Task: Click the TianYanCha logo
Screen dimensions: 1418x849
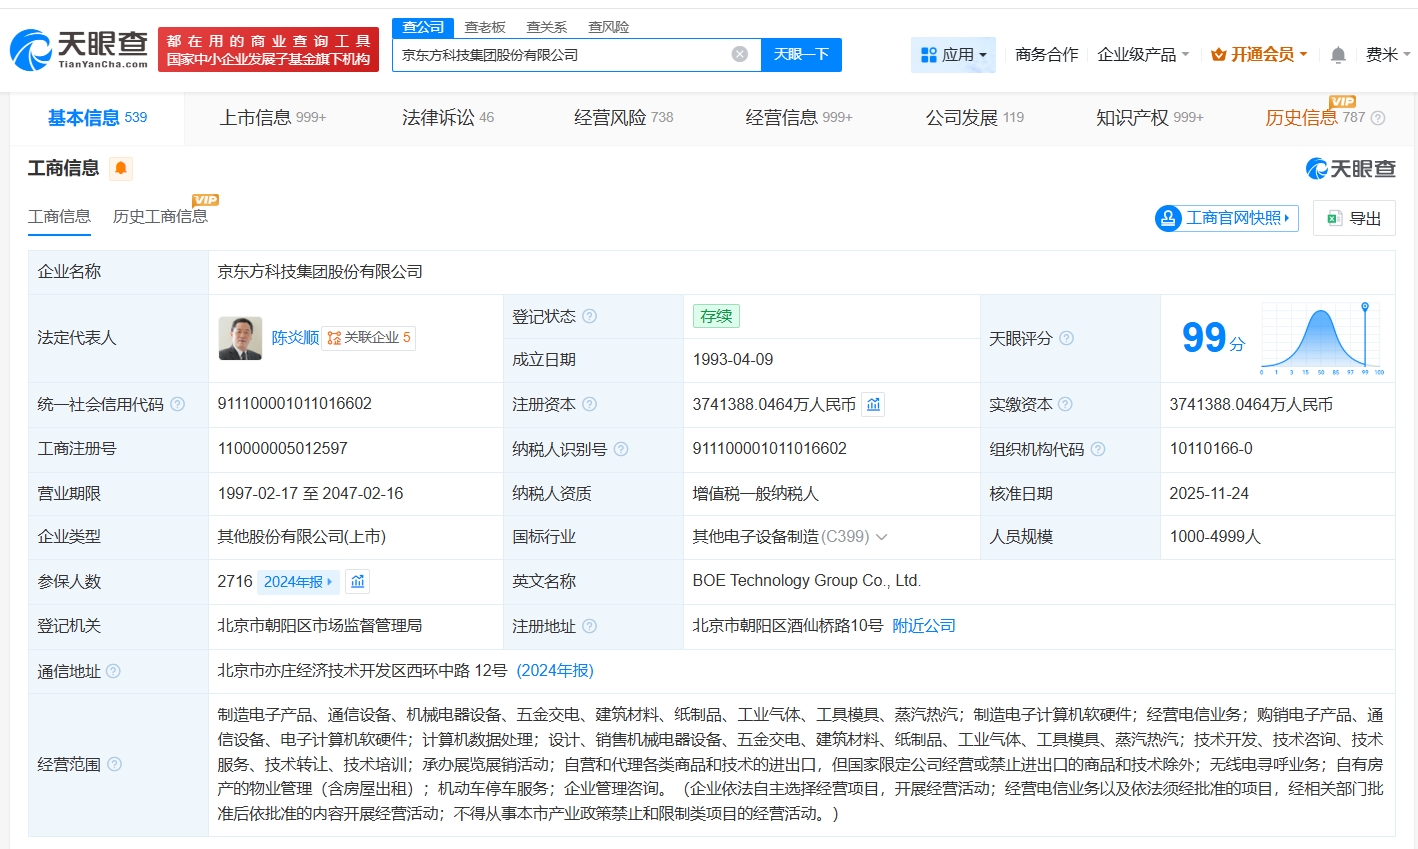Action: pos(79,49)
